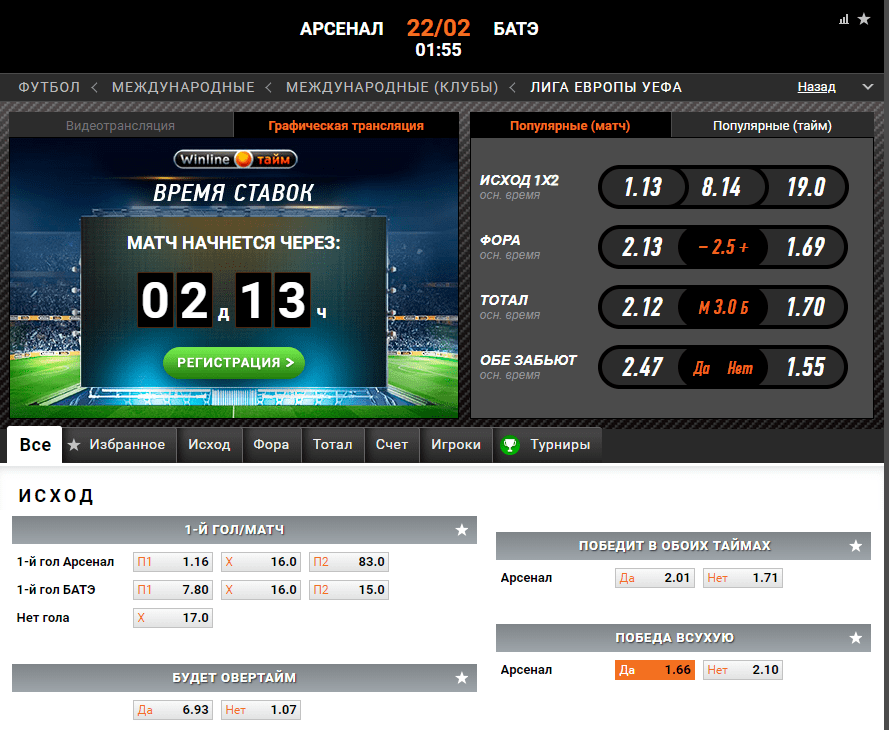The width and height of the screenshot is (889, 730).
Task: Select П2 15.0 for 1-й гол БАТЭ
Action: click(349, 590)
